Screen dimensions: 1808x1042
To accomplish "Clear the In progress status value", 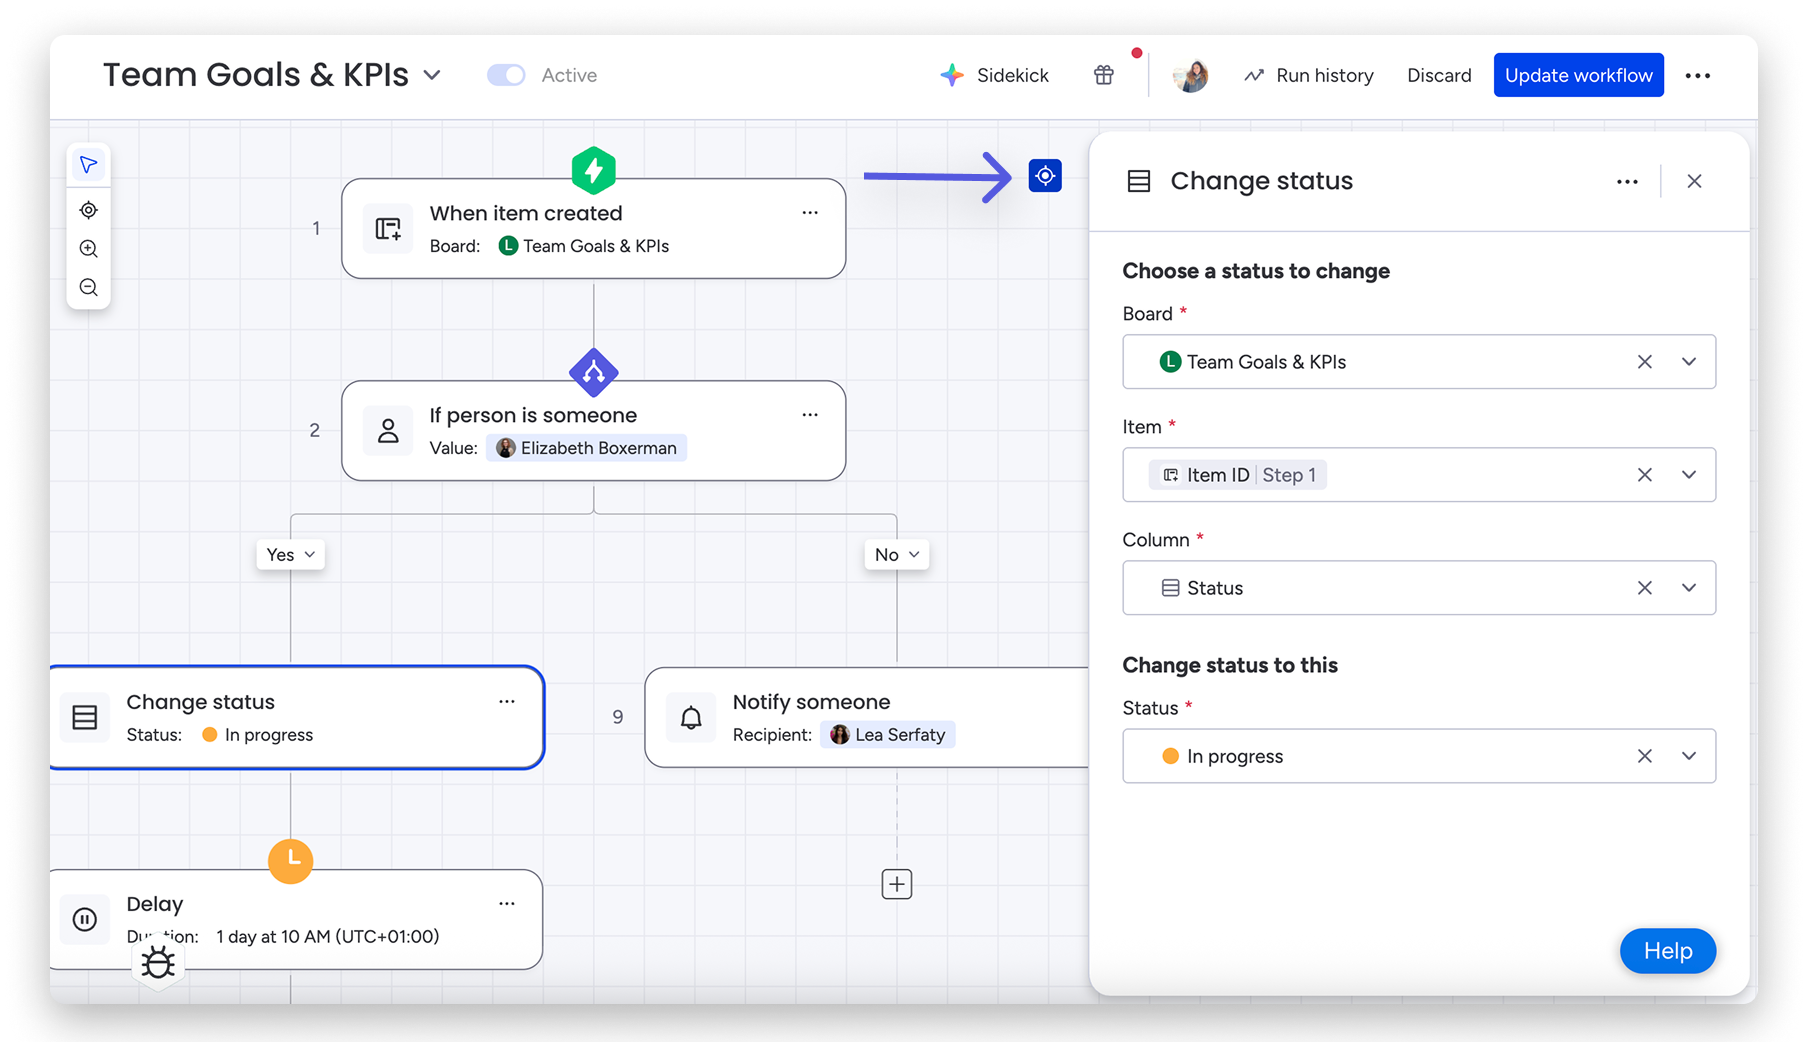I will [x=1644, y=756].
